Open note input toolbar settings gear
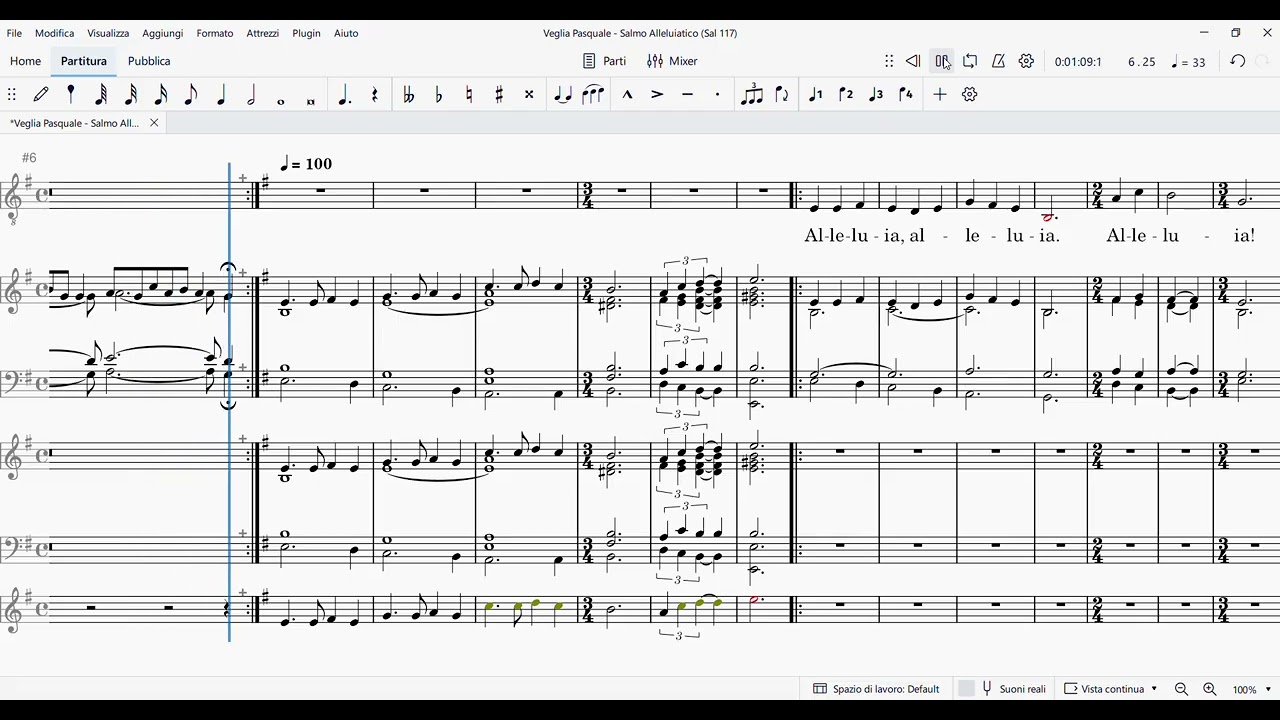The width and height of the screenshot is (1280, 720). pos(969,94)
